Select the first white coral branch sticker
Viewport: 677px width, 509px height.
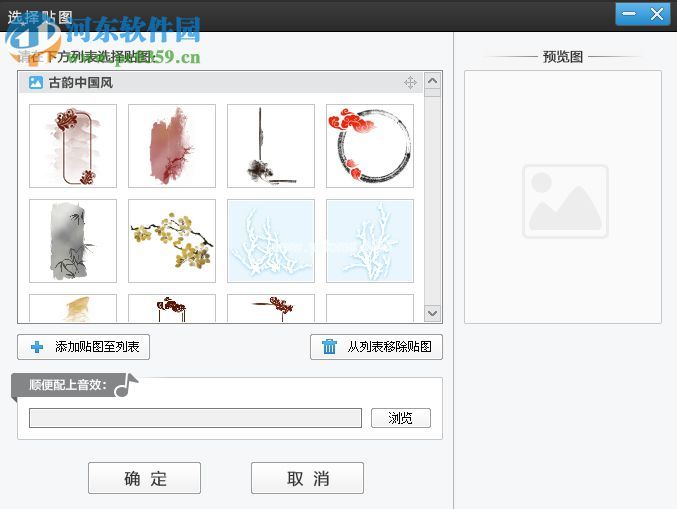[x=271, y=241]
